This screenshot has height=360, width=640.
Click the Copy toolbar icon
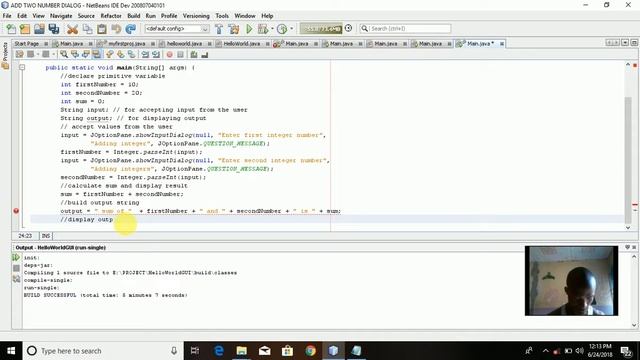point(87,29)
